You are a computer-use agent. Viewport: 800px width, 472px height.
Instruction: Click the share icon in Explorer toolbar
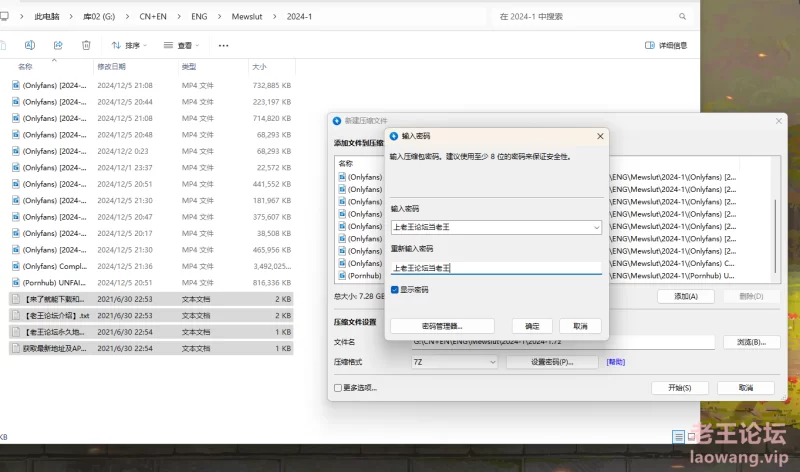[x=58, y=45]
